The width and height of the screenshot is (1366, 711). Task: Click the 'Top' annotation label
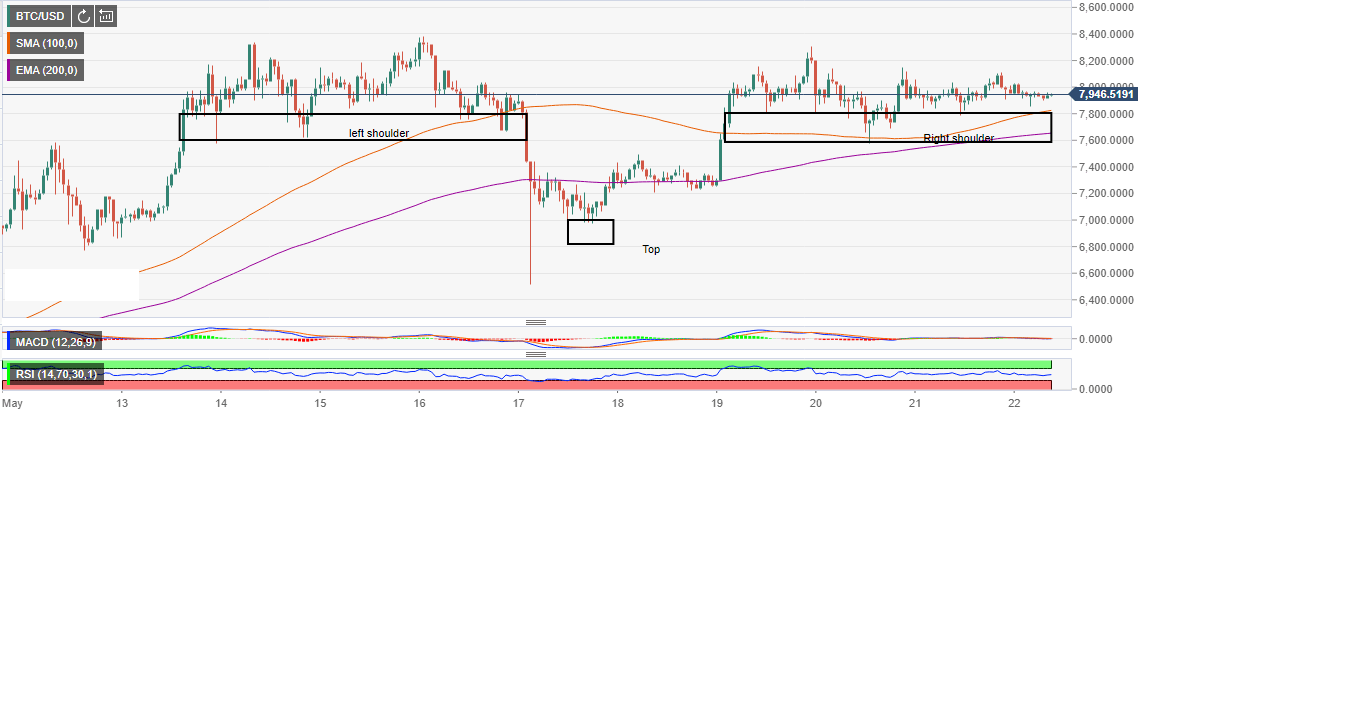(x=651, y=249)
